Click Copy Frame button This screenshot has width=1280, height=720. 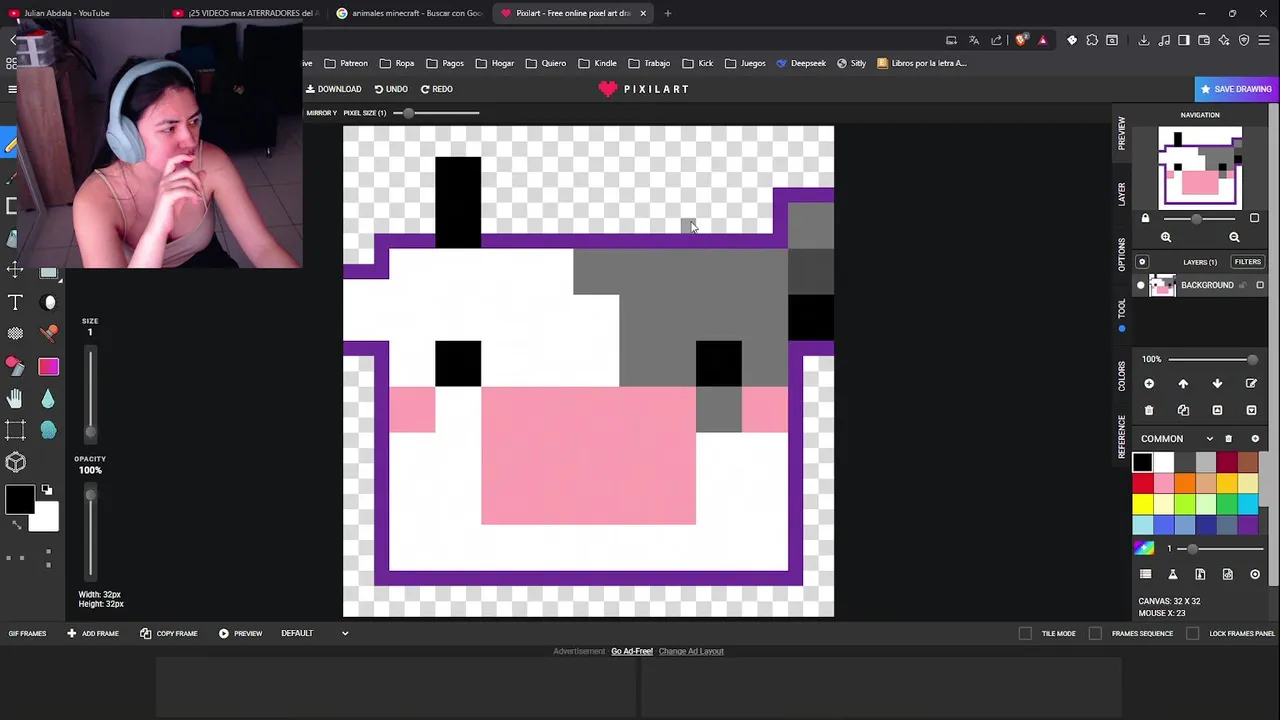(x=168, y=633)
